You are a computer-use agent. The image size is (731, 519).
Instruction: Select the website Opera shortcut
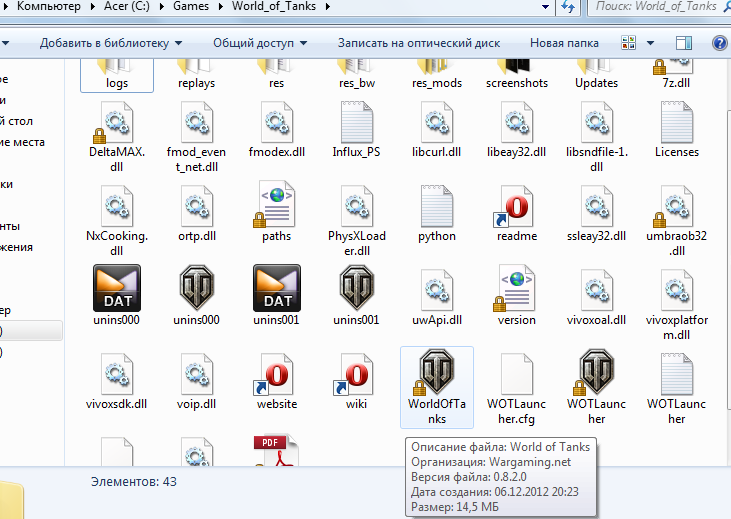[x=276, y=382]
